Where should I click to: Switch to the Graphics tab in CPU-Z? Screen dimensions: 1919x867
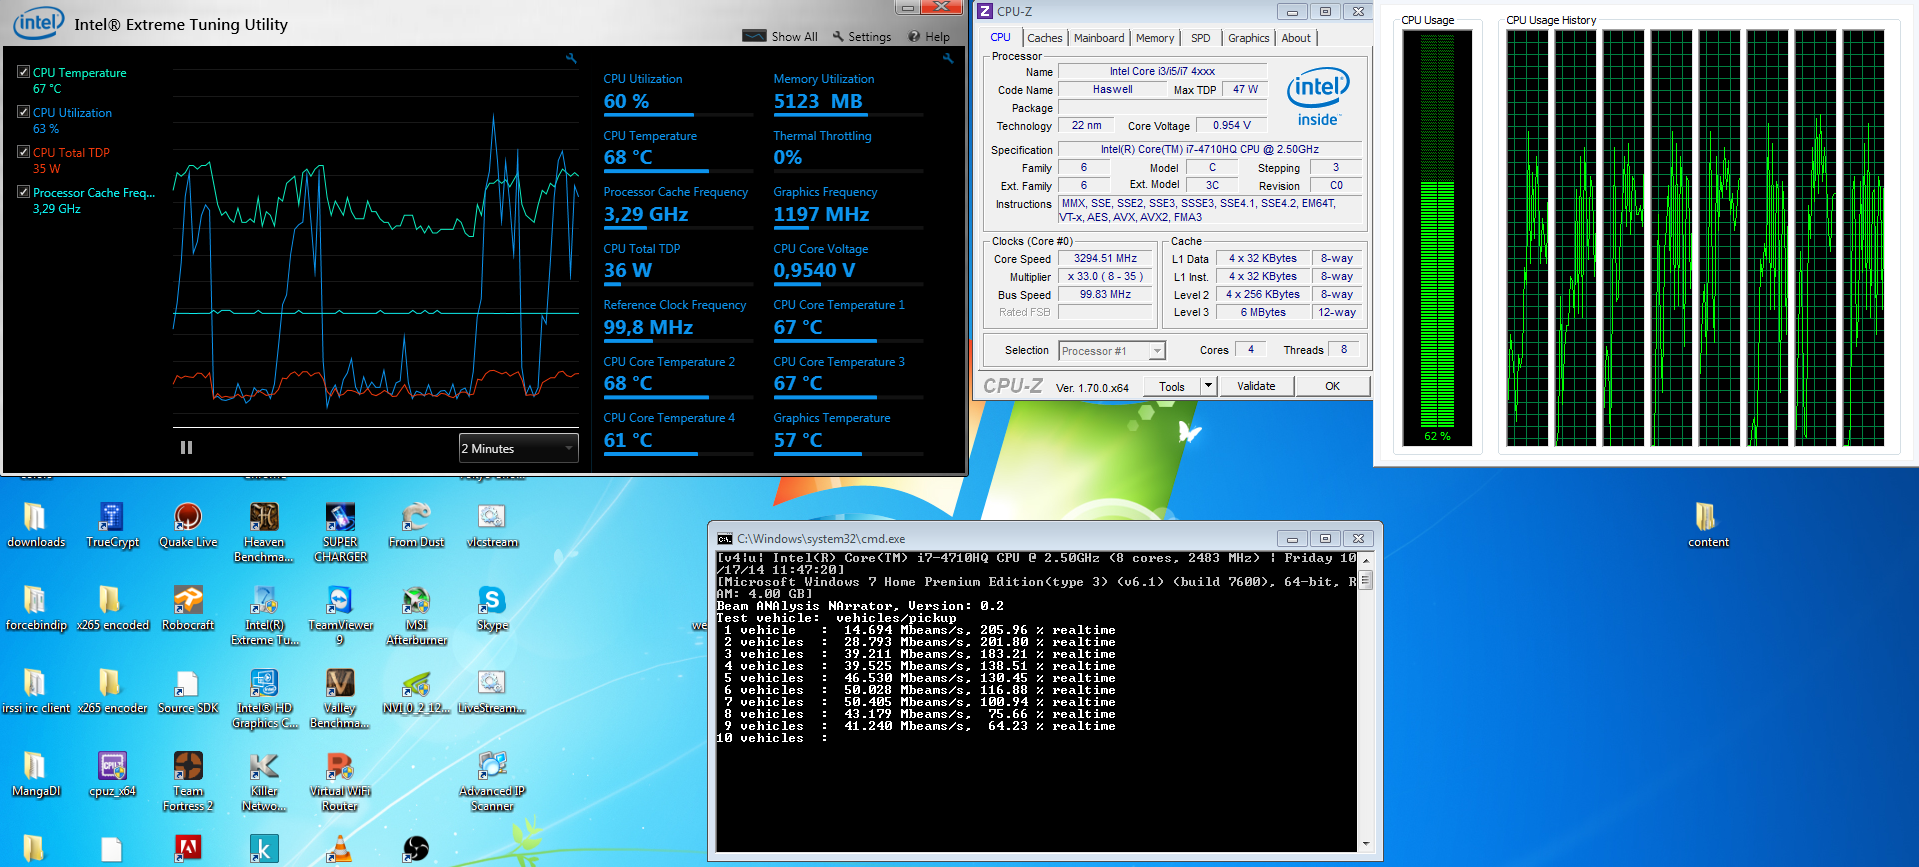[1249, 38]
